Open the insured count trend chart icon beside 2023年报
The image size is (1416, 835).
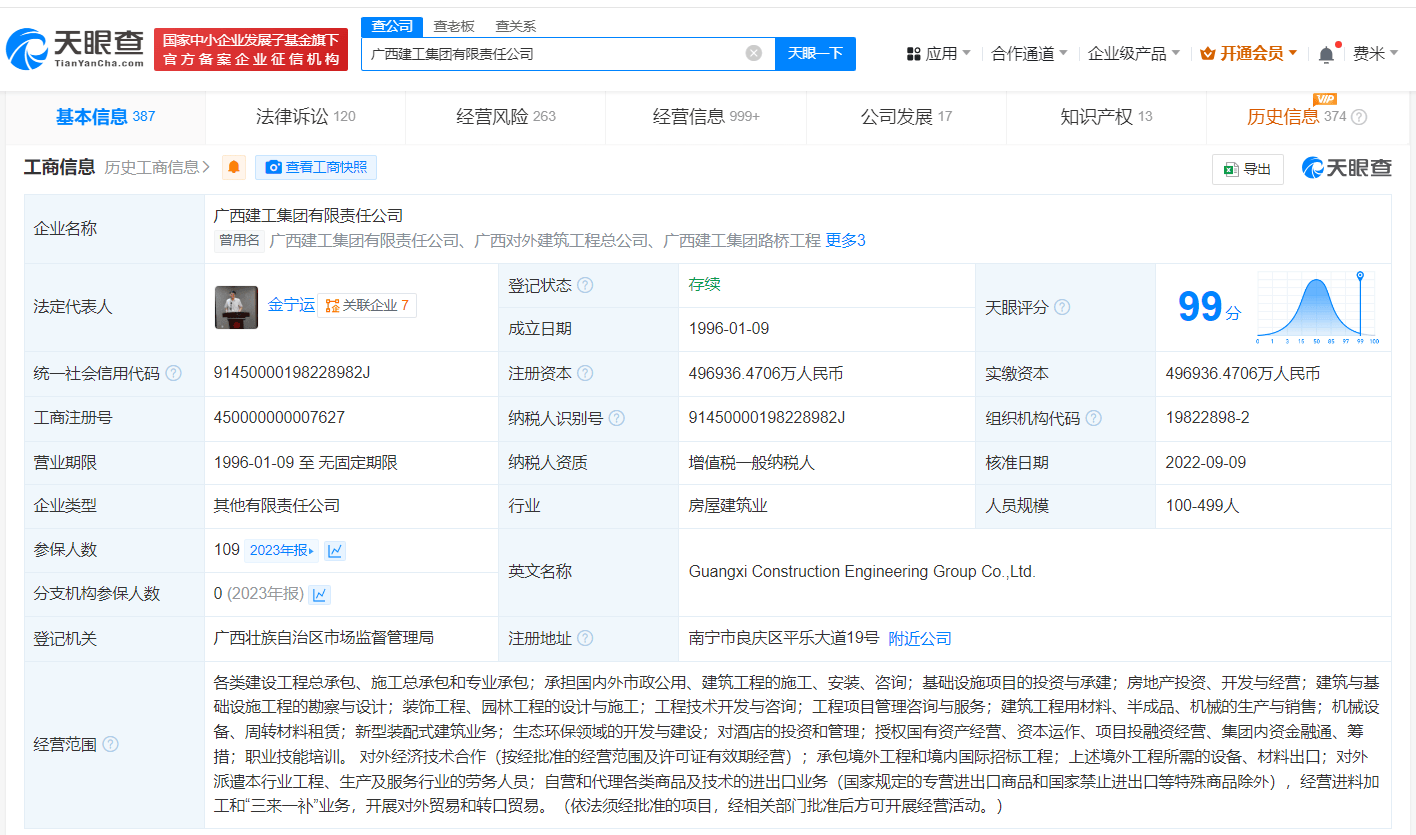point(335,550)
